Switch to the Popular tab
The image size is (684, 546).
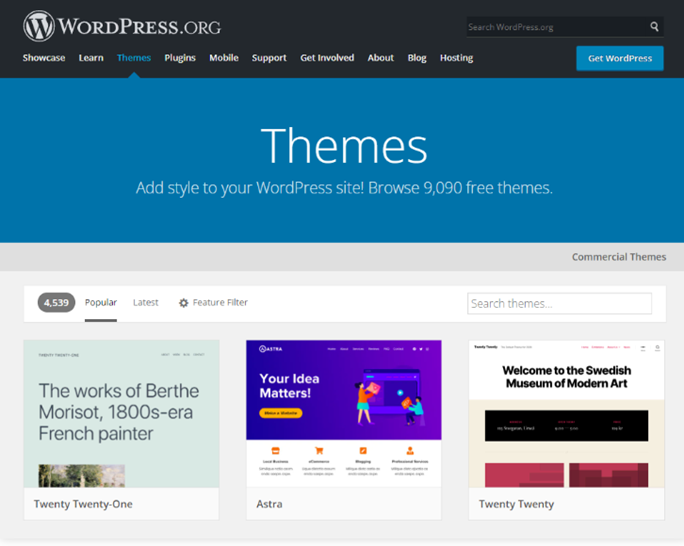[x=101, y=303]
